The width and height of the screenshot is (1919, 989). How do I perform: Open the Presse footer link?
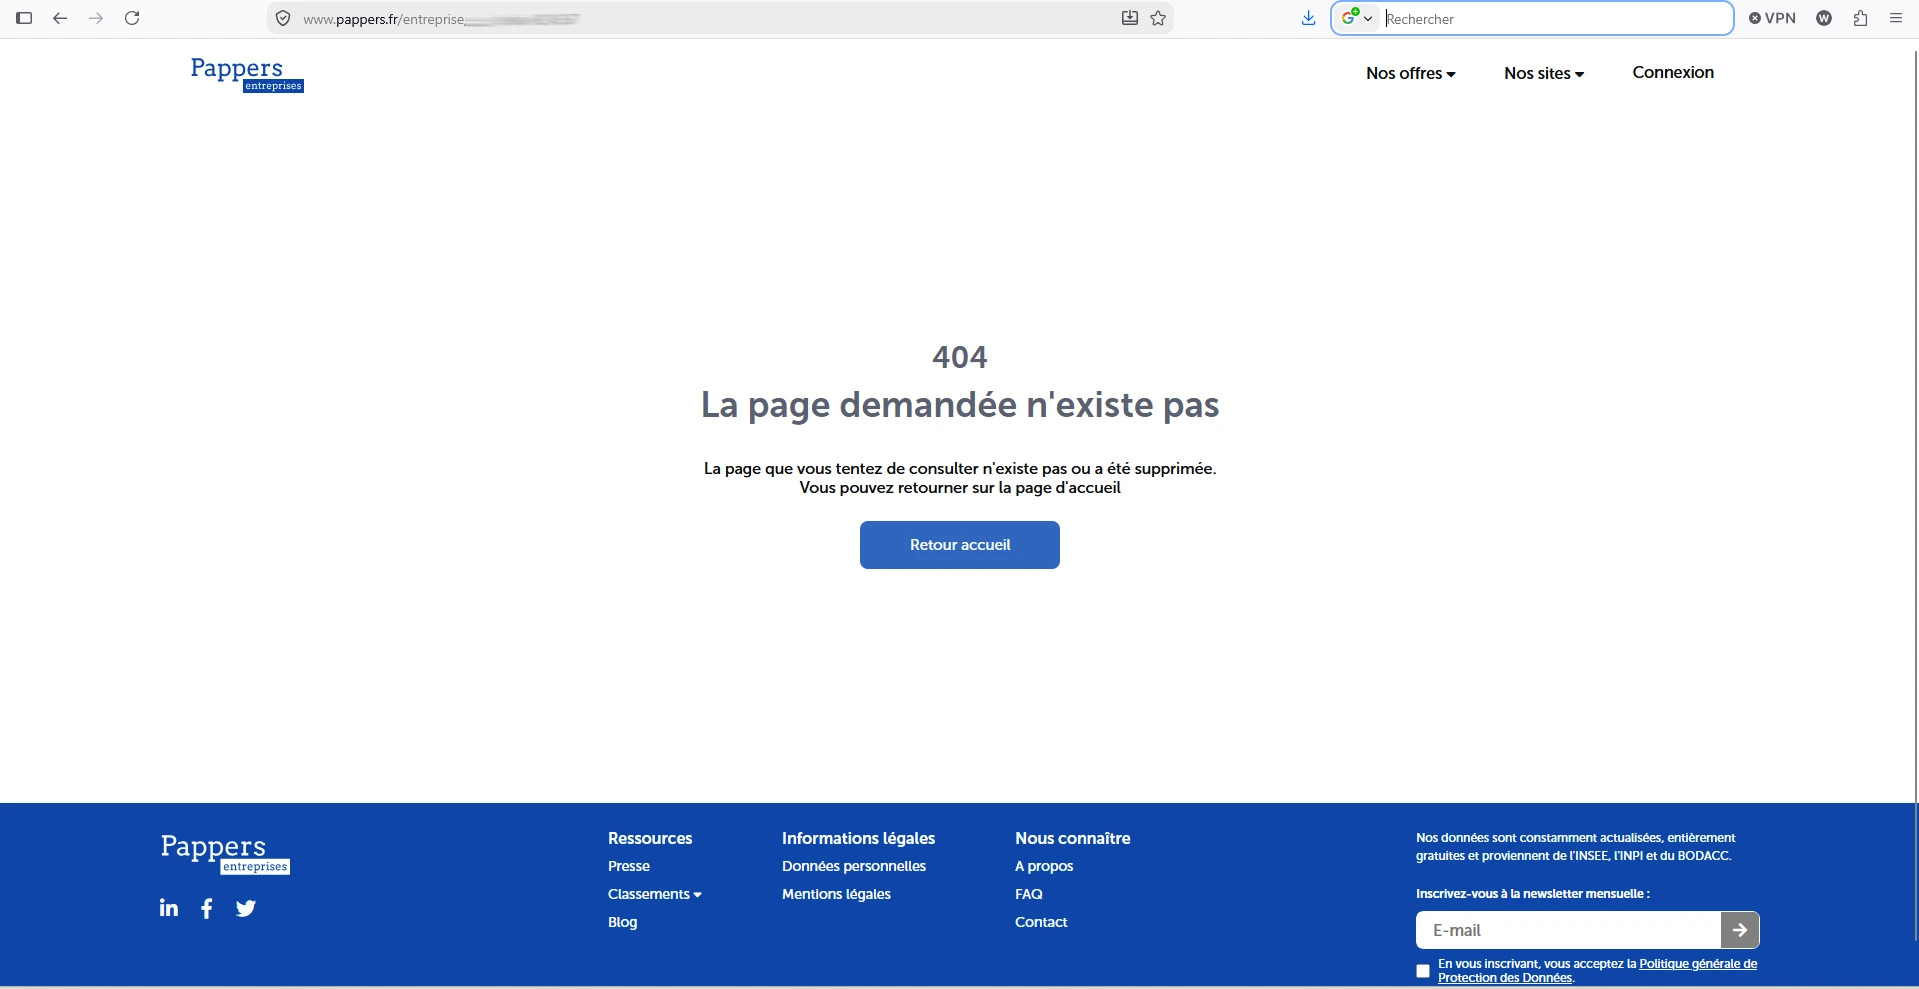click(x=629, y=866)
